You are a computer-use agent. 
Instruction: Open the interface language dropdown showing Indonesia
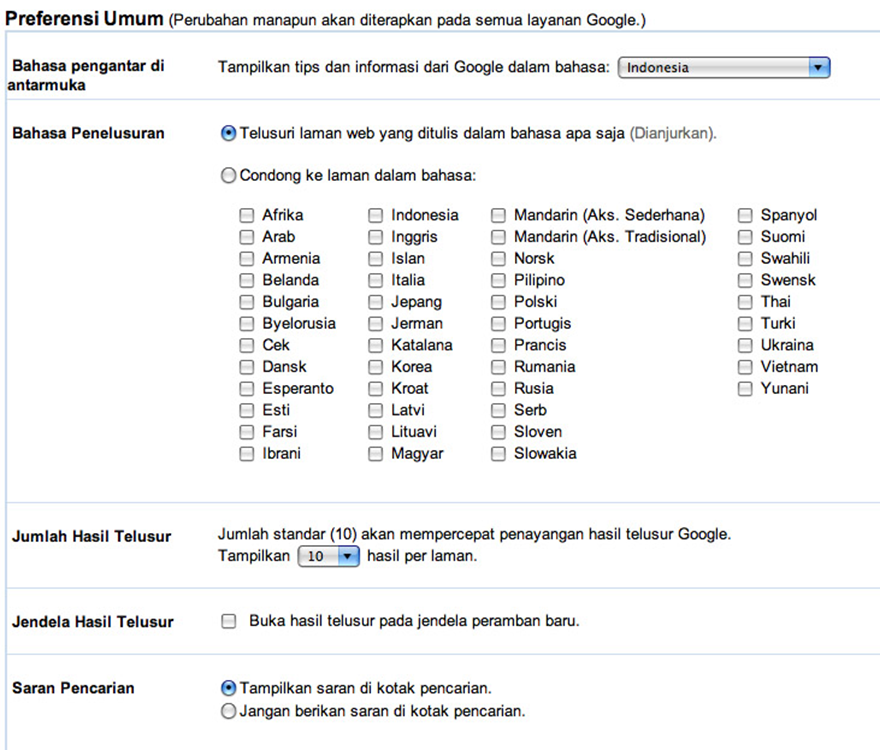723,67
